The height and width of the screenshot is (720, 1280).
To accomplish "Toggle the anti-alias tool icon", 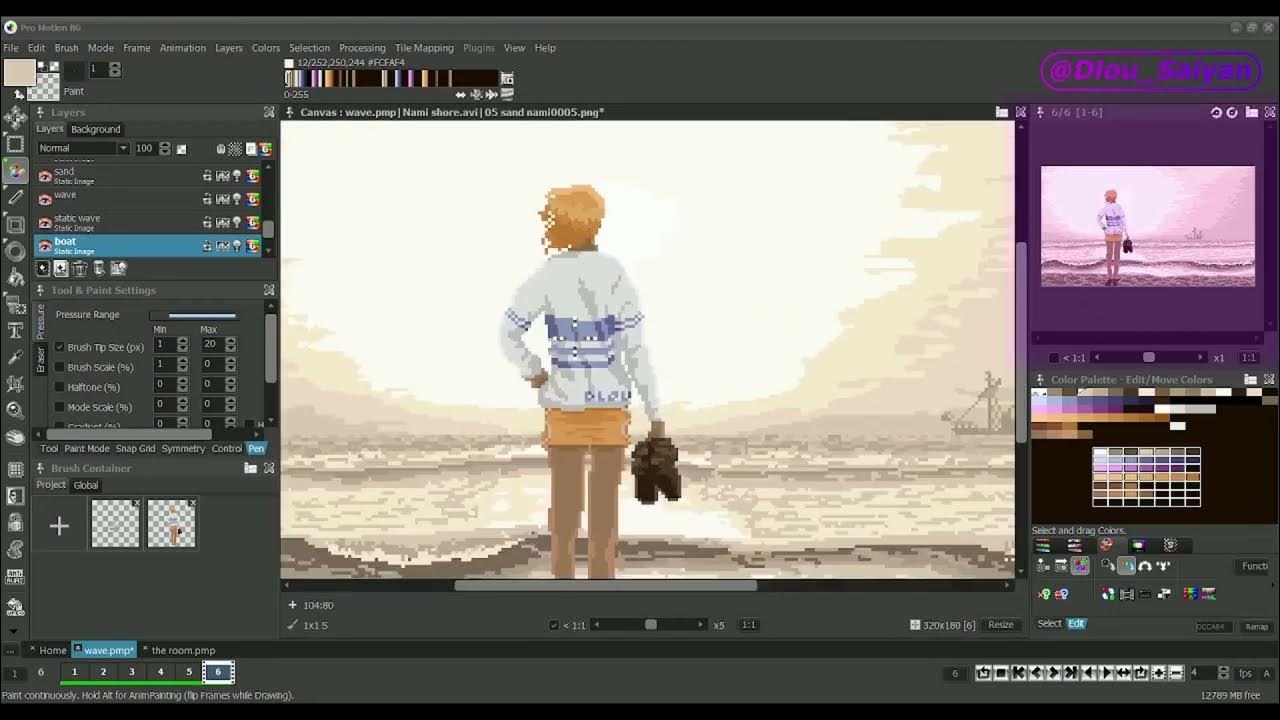I will coord(15,576).
